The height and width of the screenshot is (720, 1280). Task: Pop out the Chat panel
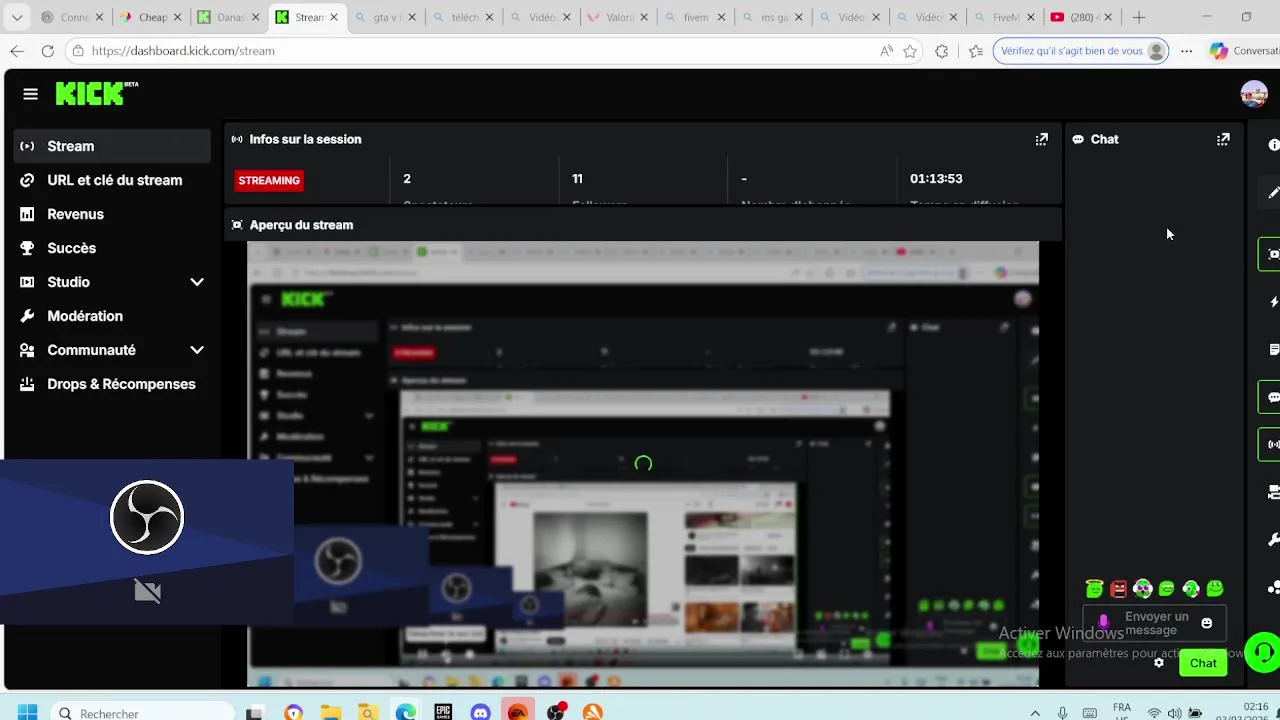1222,139
